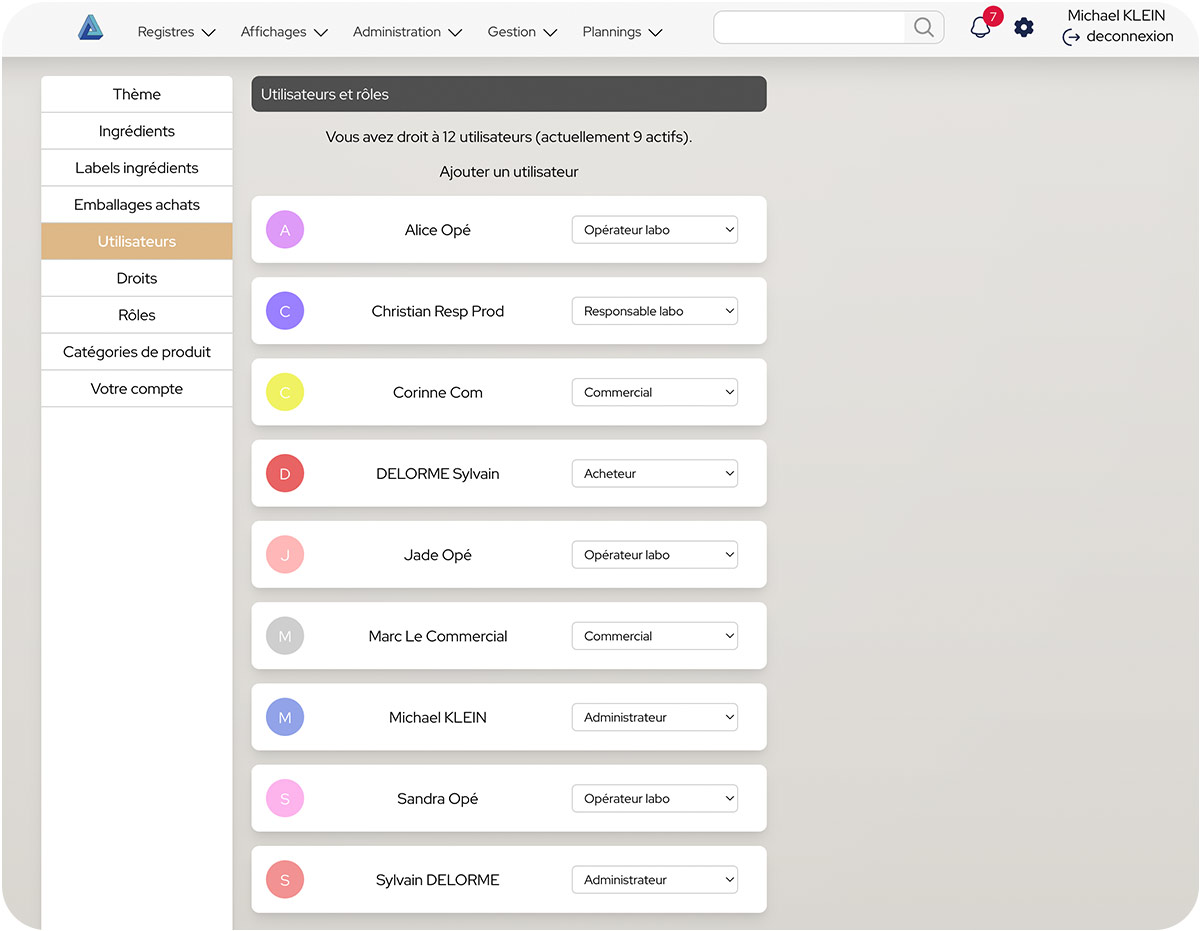This screenshot has width=1200, height=931.
Task: Expand the role selector for Jade Opé
Action: click(654, 555)
